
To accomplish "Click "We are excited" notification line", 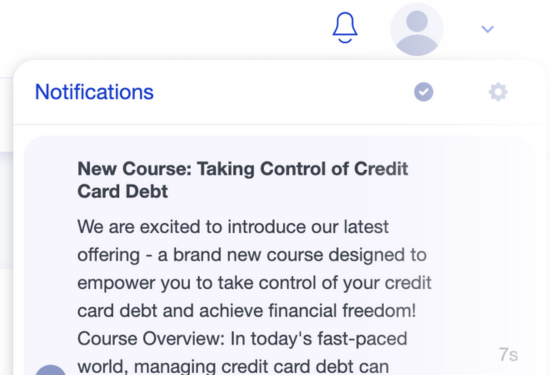I will [x=233, y=227].
